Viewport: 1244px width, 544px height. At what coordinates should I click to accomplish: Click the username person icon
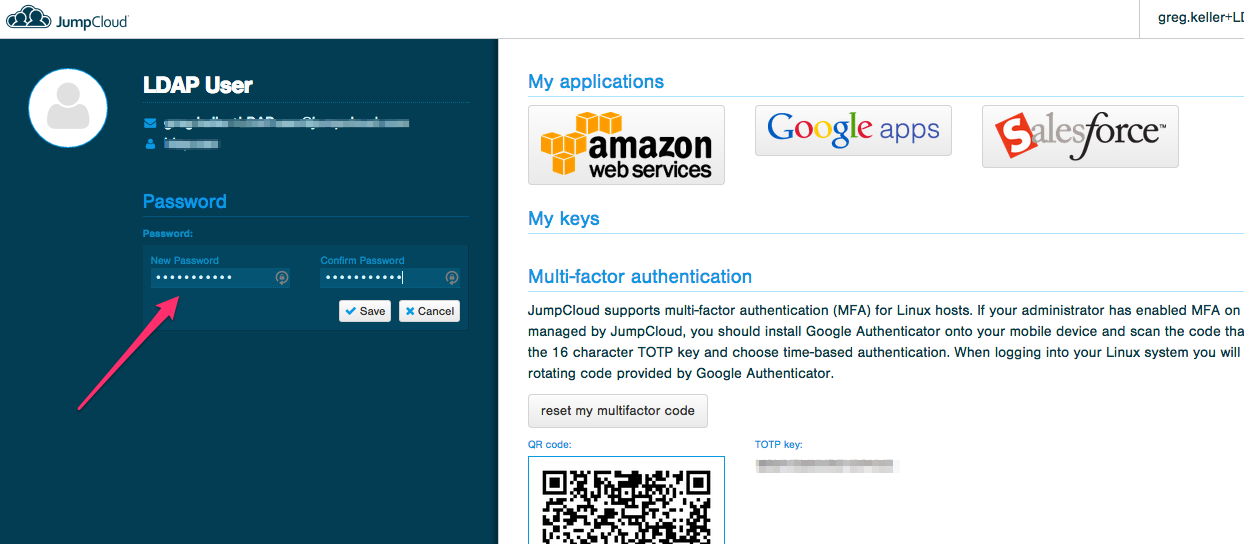pos(150,144)
